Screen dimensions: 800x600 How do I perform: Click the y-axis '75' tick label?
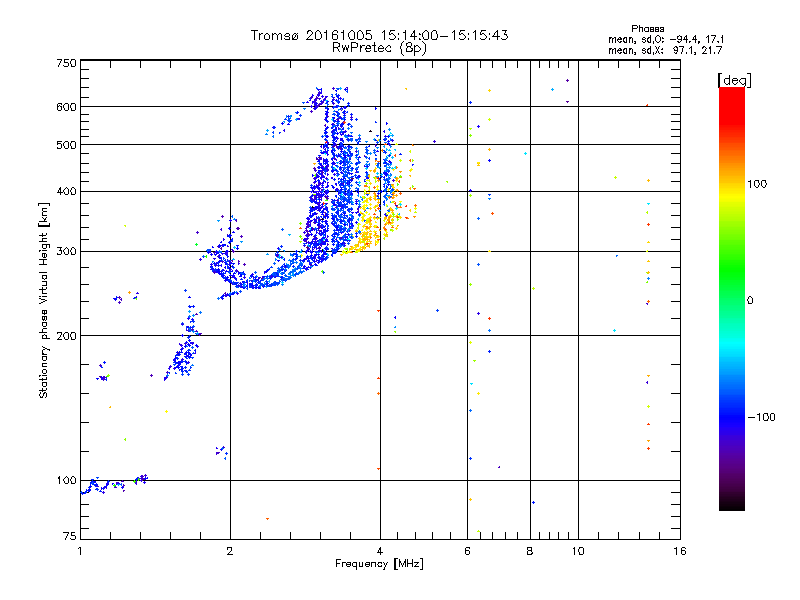pos(70,536)
